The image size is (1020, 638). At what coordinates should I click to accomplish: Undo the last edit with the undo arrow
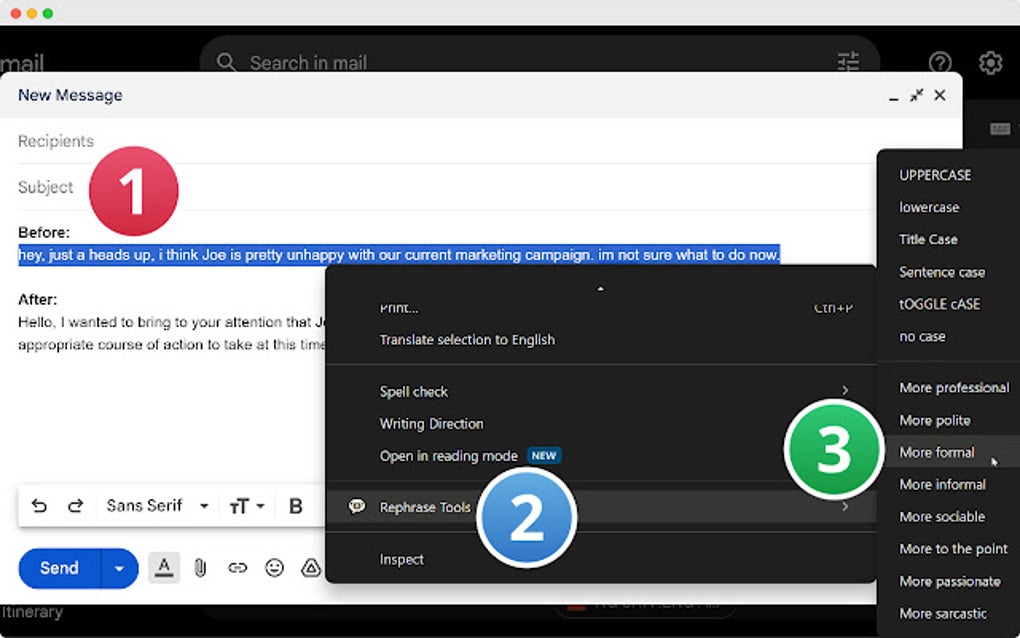(38, 505)
